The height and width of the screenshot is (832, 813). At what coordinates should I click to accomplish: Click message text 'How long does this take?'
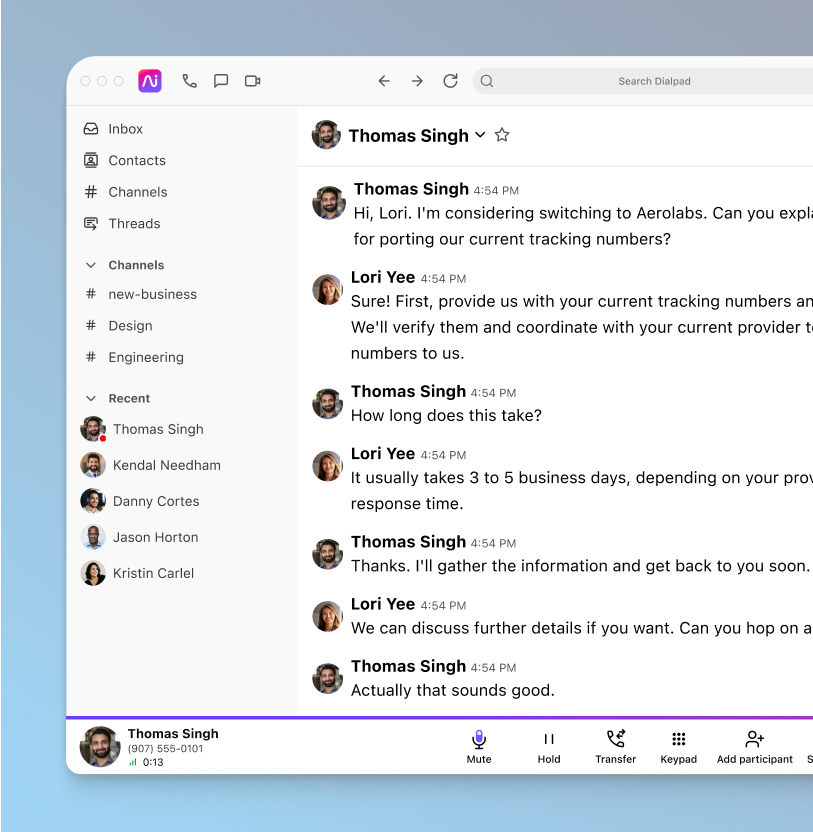[446, 415]
